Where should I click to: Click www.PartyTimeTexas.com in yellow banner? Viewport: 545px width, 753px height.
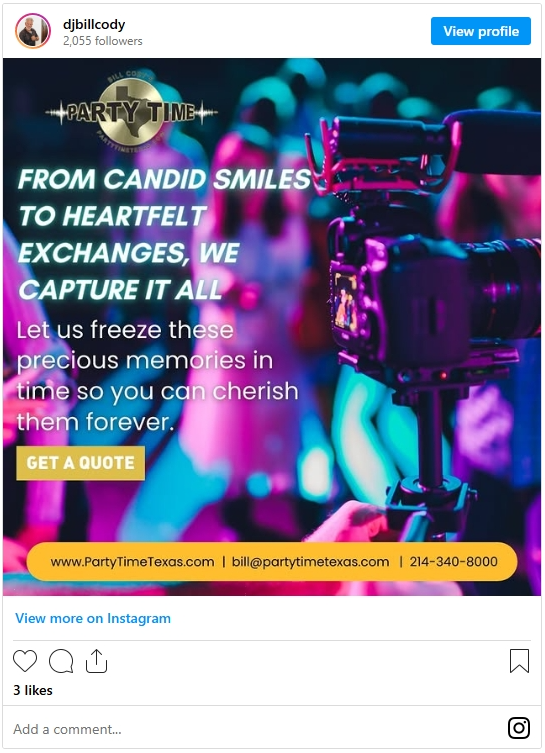[132, 562]
